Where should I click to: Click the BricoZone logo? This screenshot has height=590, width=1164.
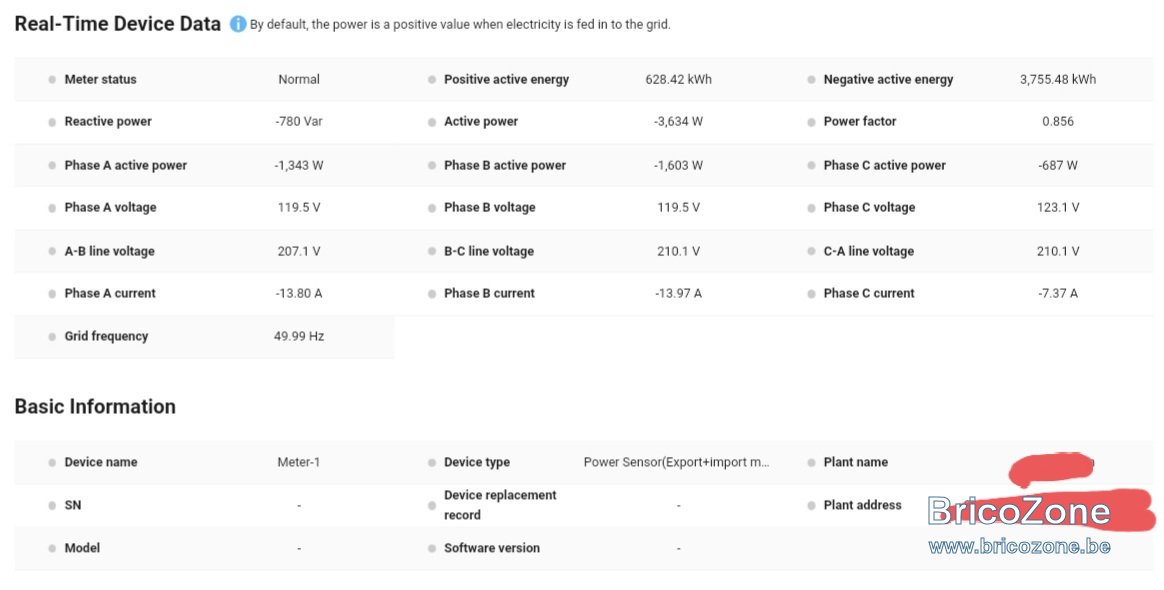[1019, 511]
